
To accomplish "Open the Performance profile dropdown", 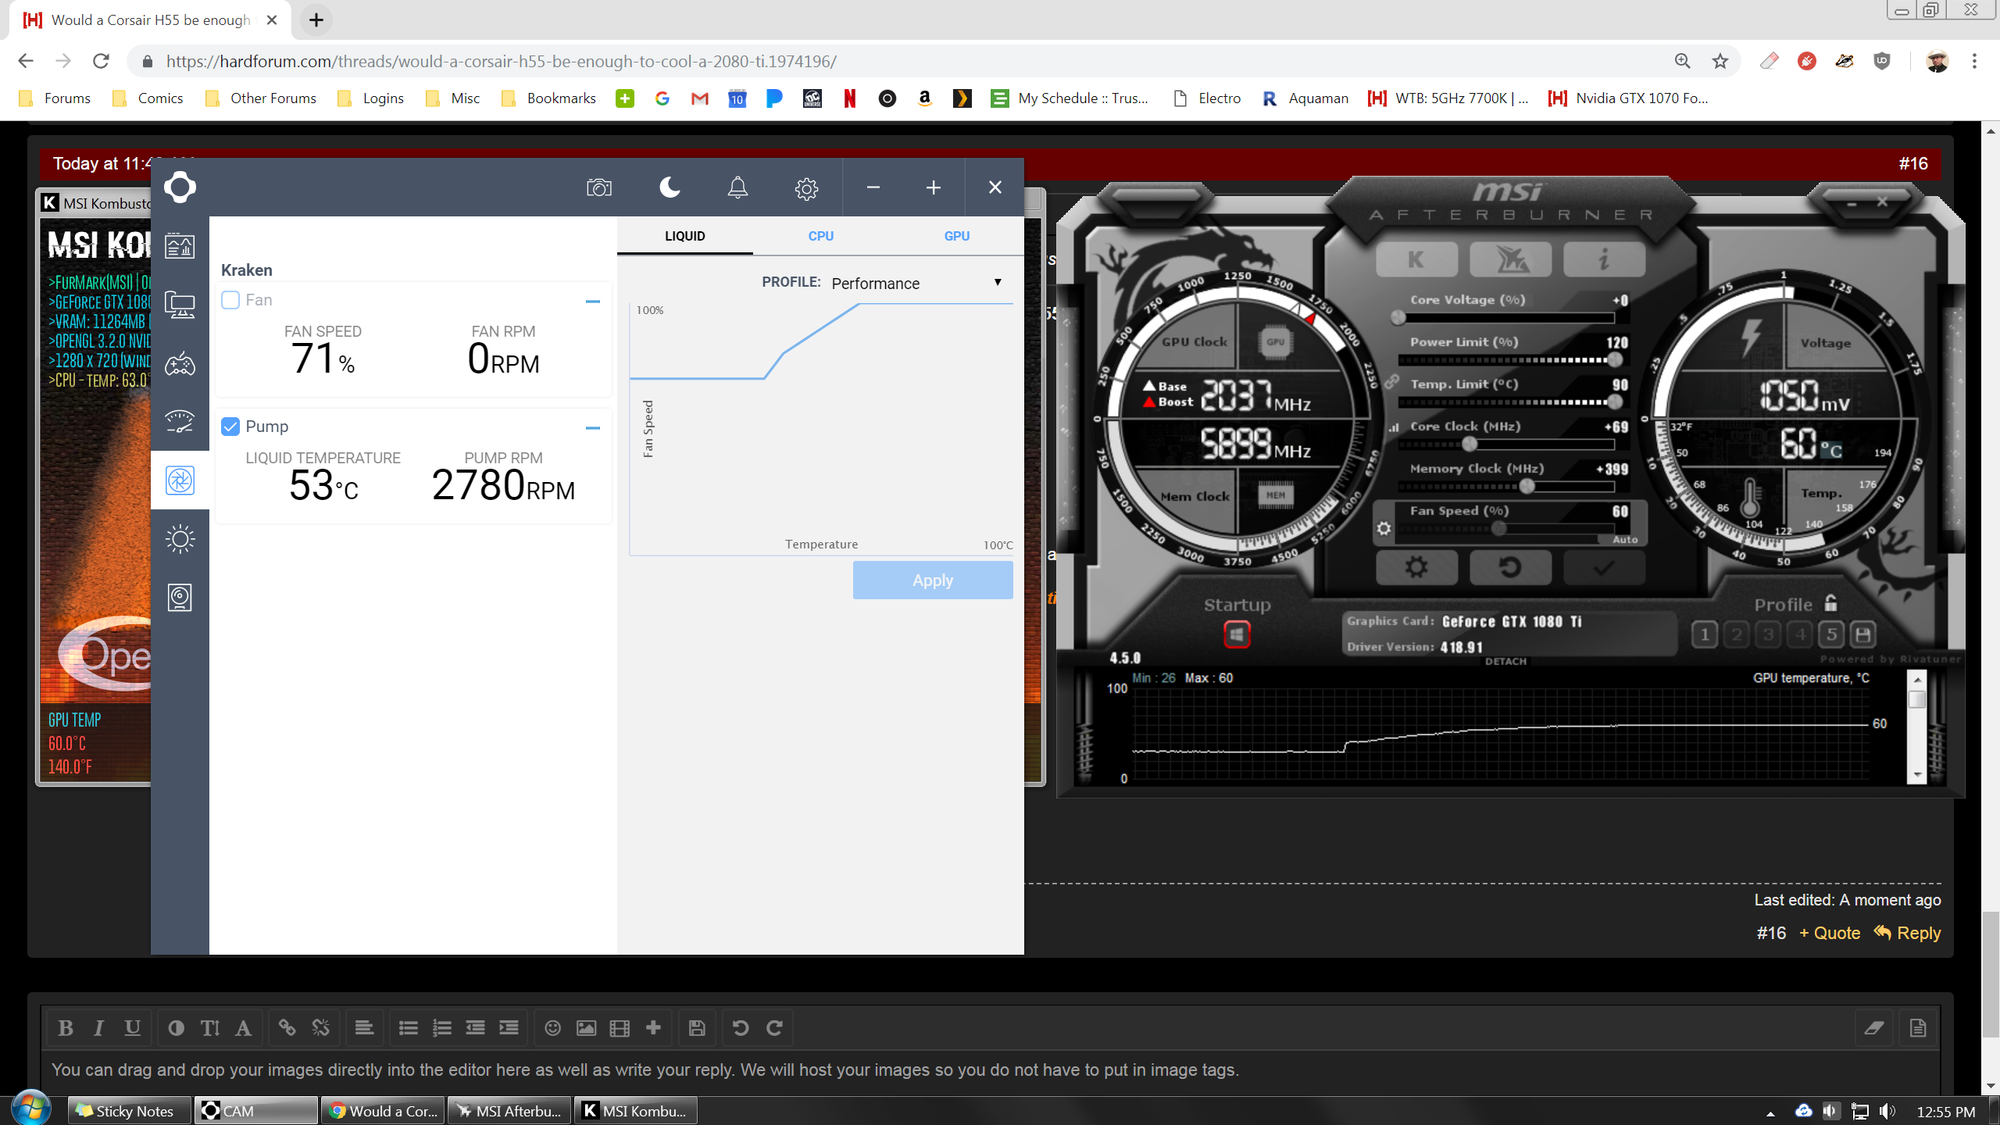I will pos(916,283).
